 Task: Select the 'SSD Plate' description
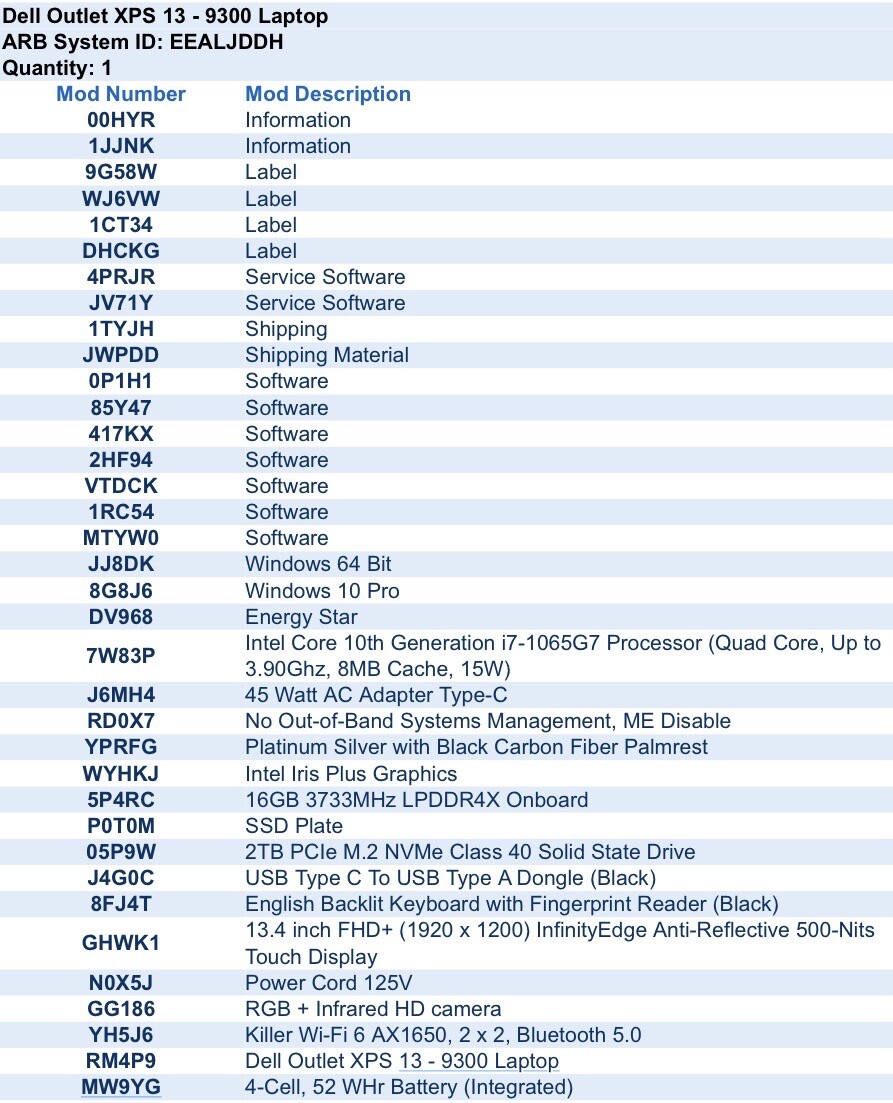[x=294, y=825]
